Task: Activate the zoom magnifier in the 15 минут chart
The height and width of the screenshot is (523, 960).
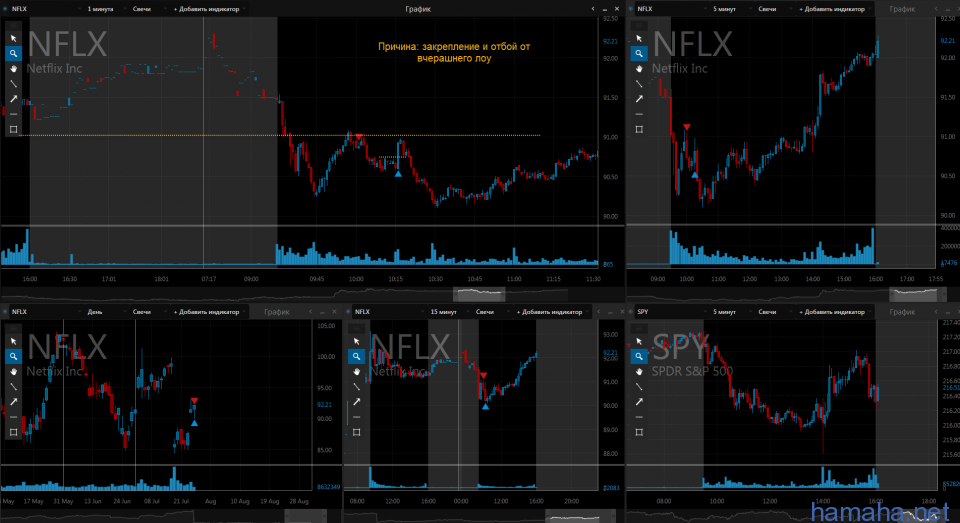Action: point(356,356)
